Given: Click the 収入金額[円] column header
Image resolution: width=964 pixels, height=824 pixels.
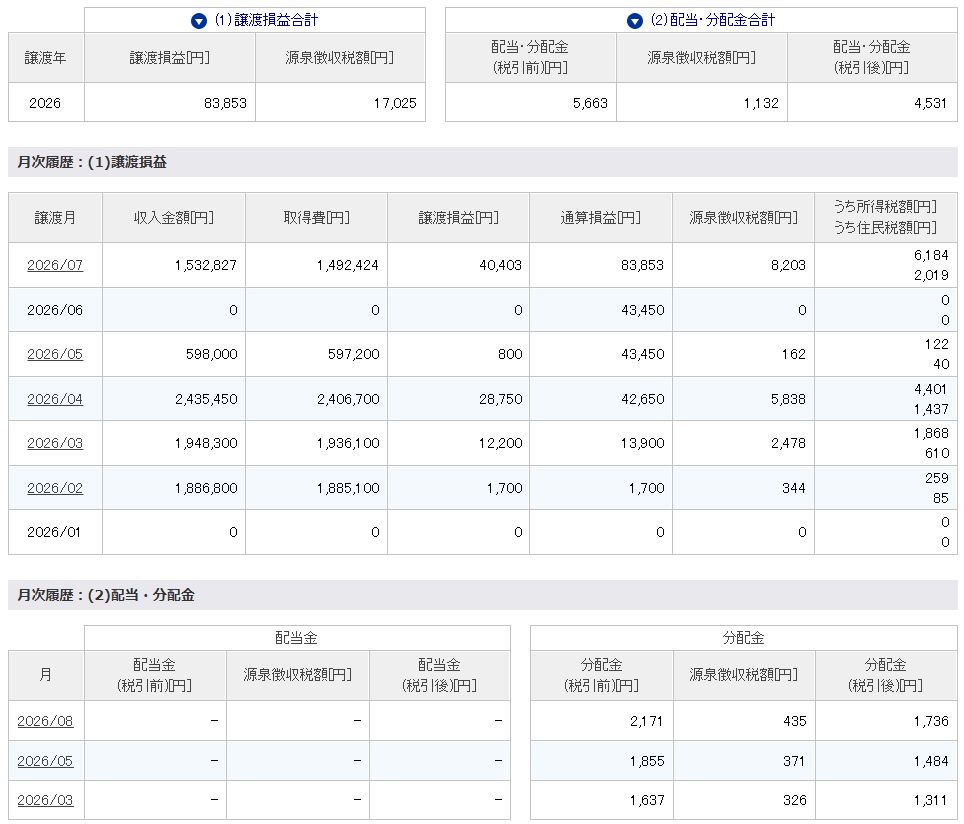Looking at the screenshot, I should (x=174, y=218).
